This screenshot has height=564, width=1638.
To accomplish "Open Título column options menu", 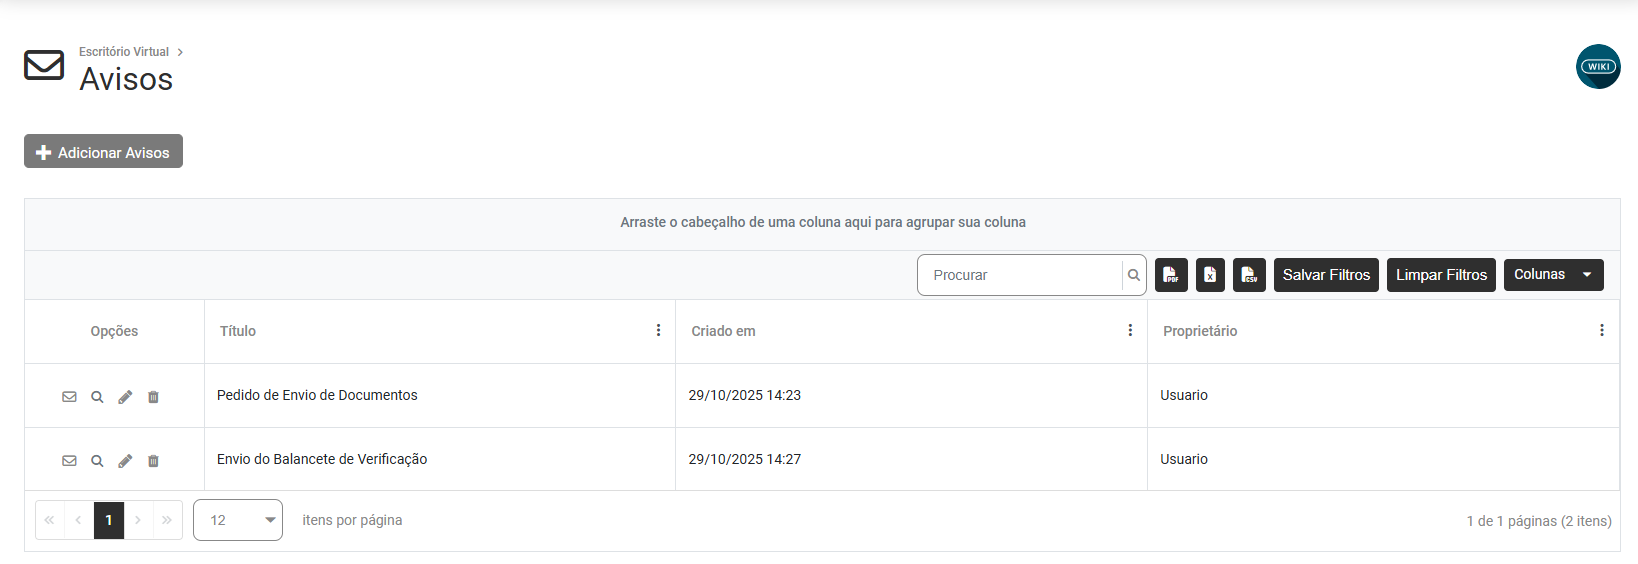I will tap(658, 331).
